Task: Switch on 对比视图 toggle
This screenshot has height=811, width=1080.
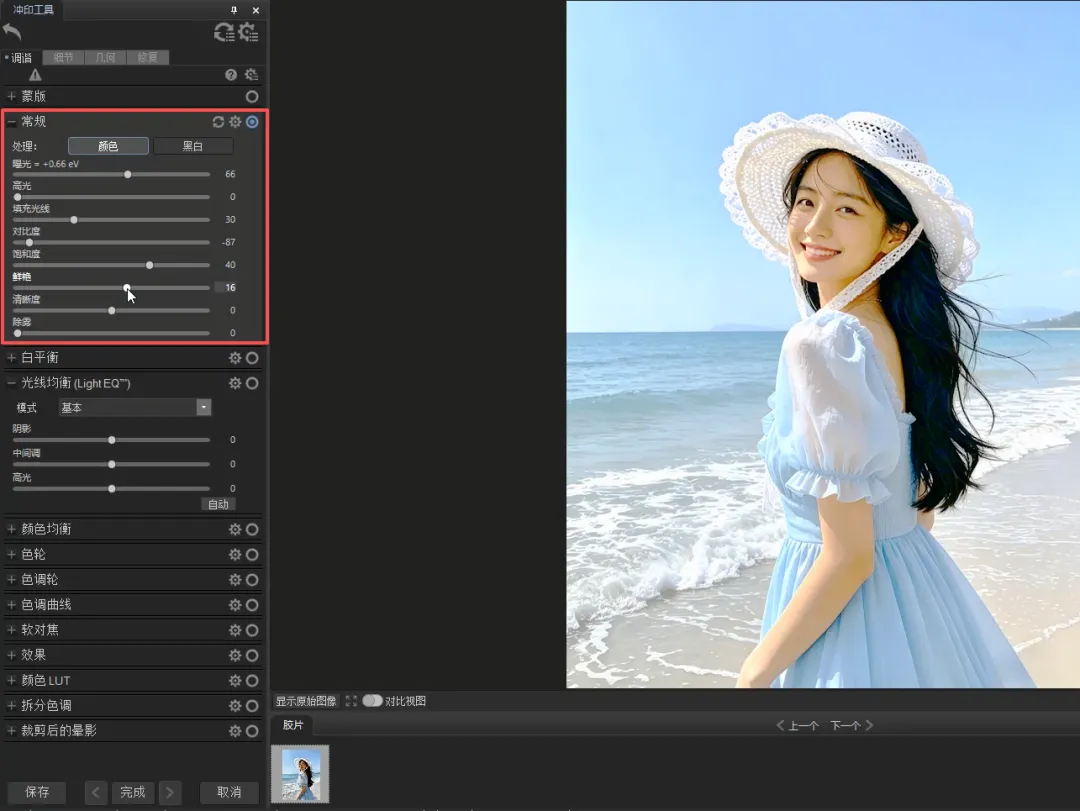Action: tap(372, 701)
